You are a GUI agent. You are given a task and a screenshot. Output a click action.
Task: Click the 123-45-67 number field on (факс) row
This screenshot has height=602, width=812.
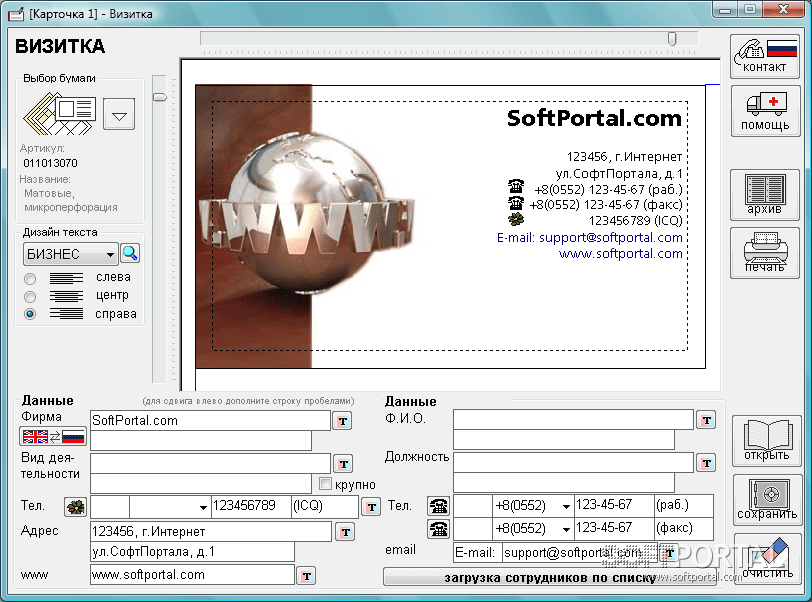point(614,528)
